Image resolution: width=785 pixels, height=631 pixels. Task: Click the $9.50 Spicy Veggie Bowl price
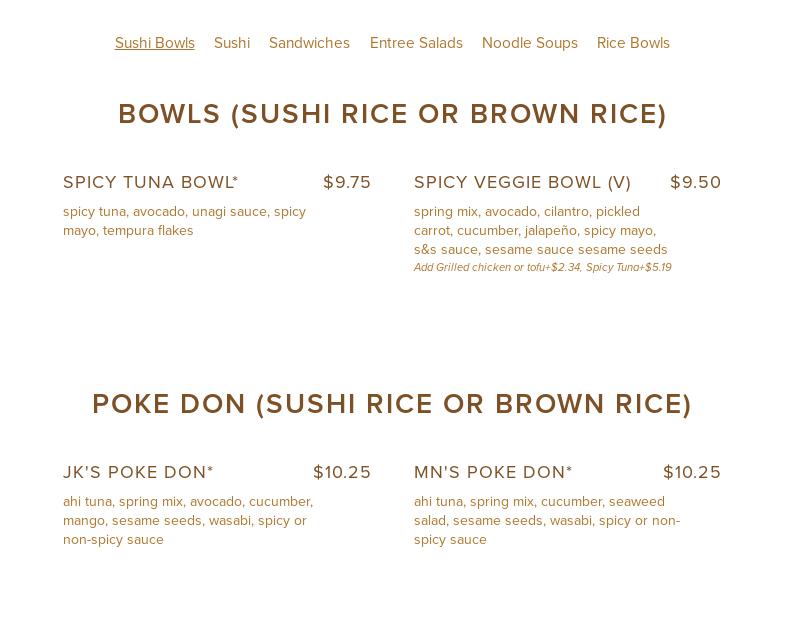(695, 182)
